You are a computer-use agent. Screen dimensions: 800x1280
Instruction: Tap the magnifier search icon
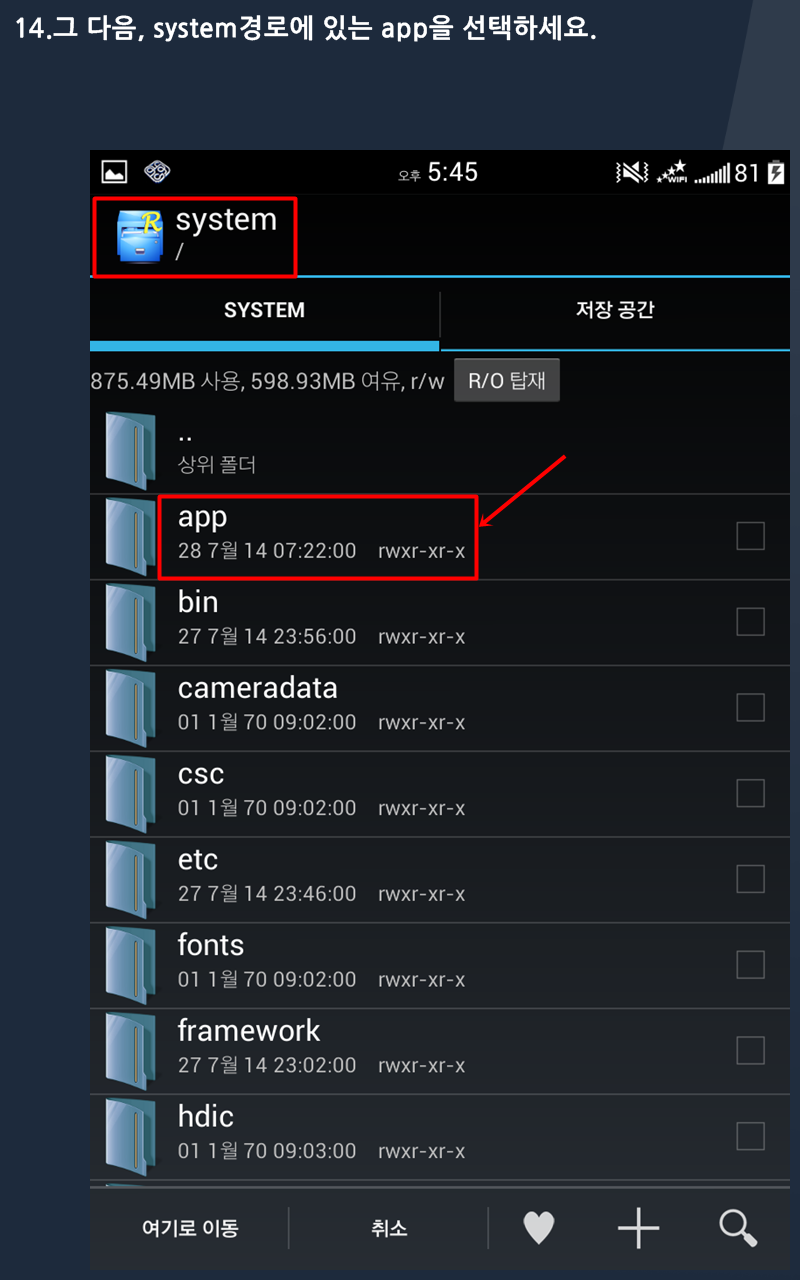[x=738, y=1228]
